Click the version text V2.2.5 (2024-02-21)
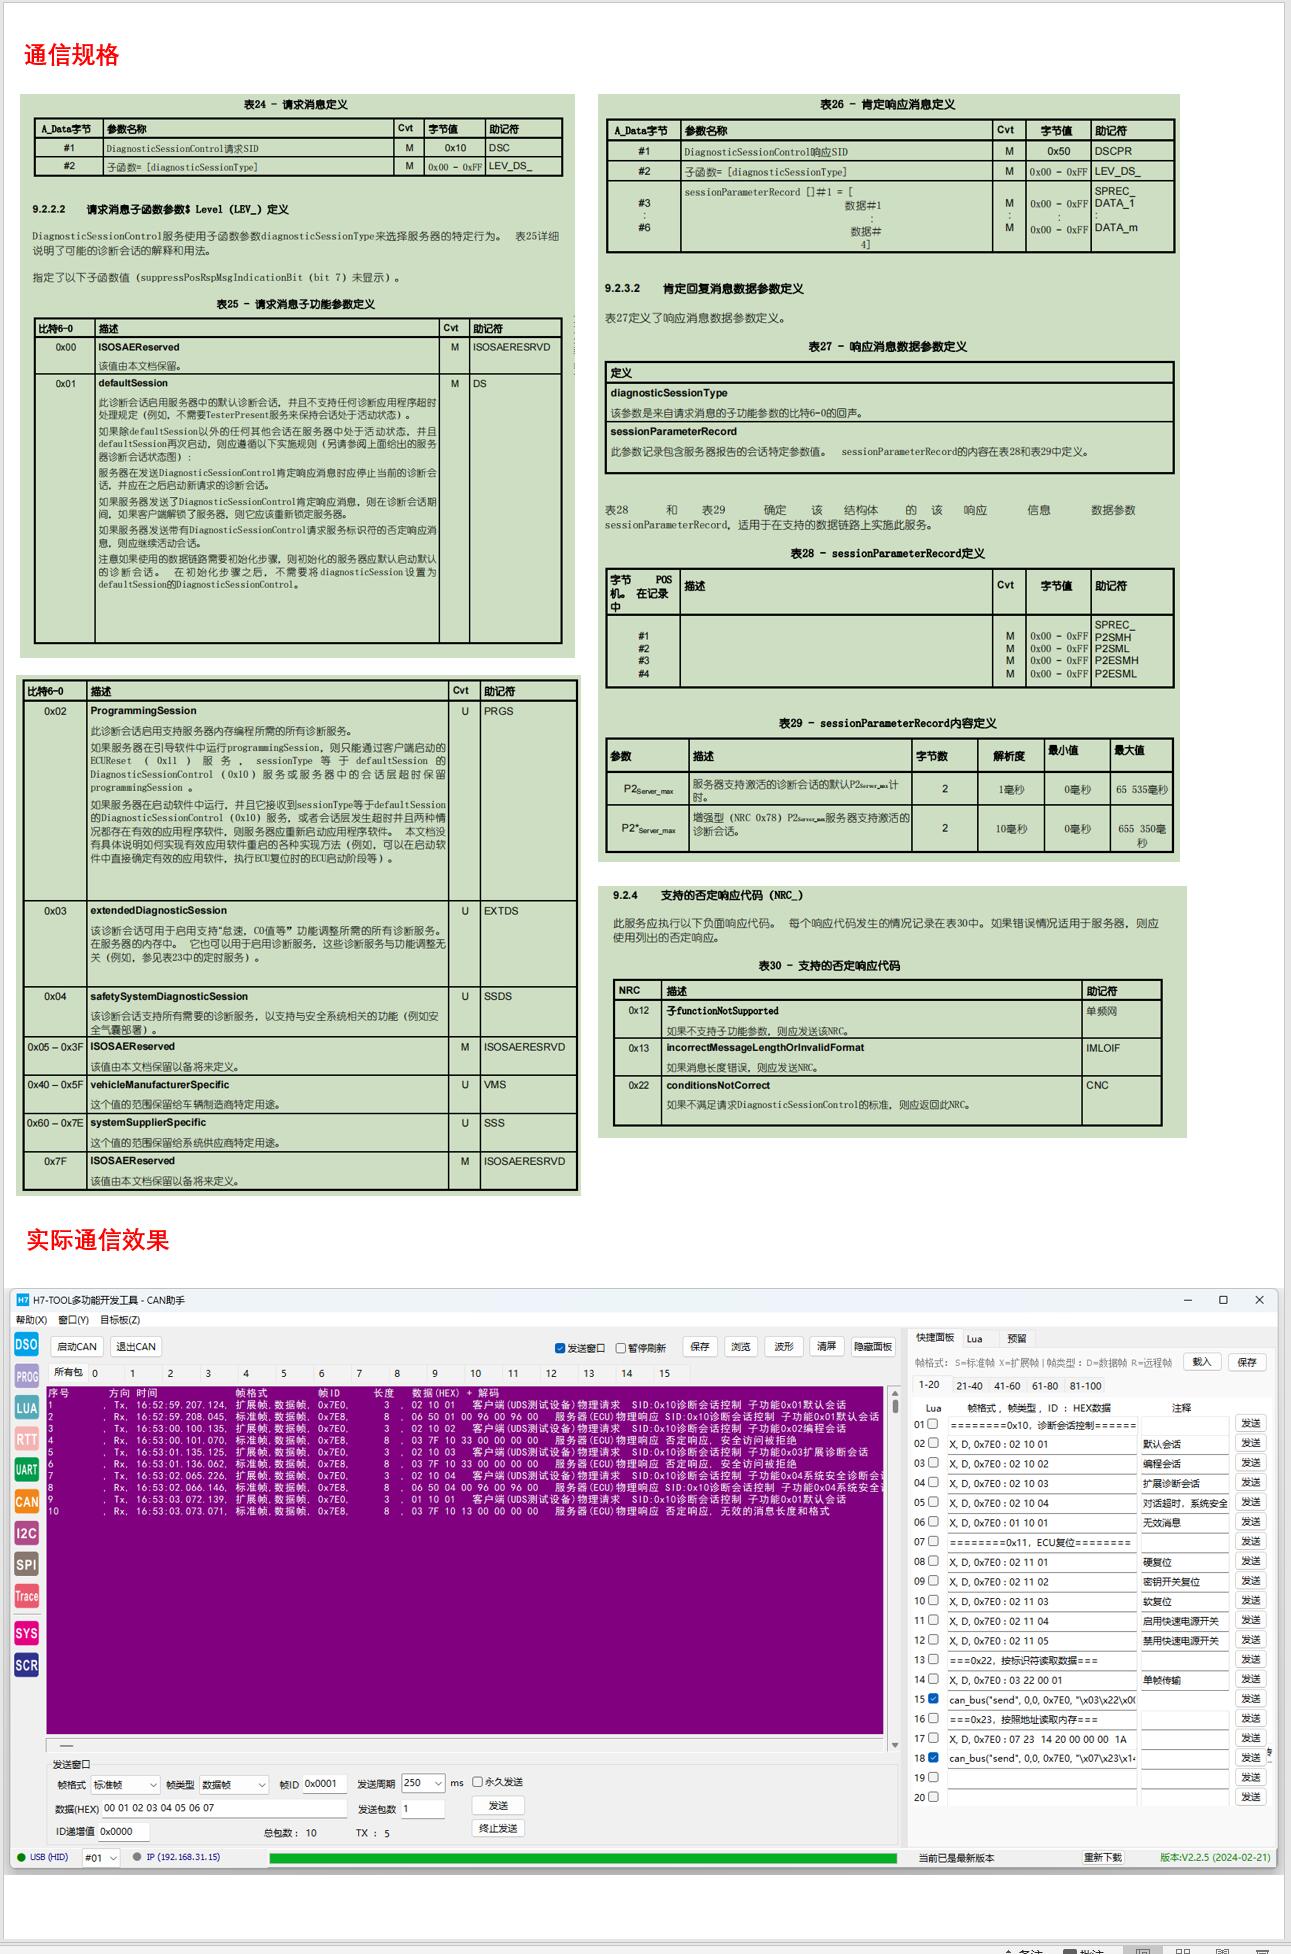 tap(1215, 1858)
